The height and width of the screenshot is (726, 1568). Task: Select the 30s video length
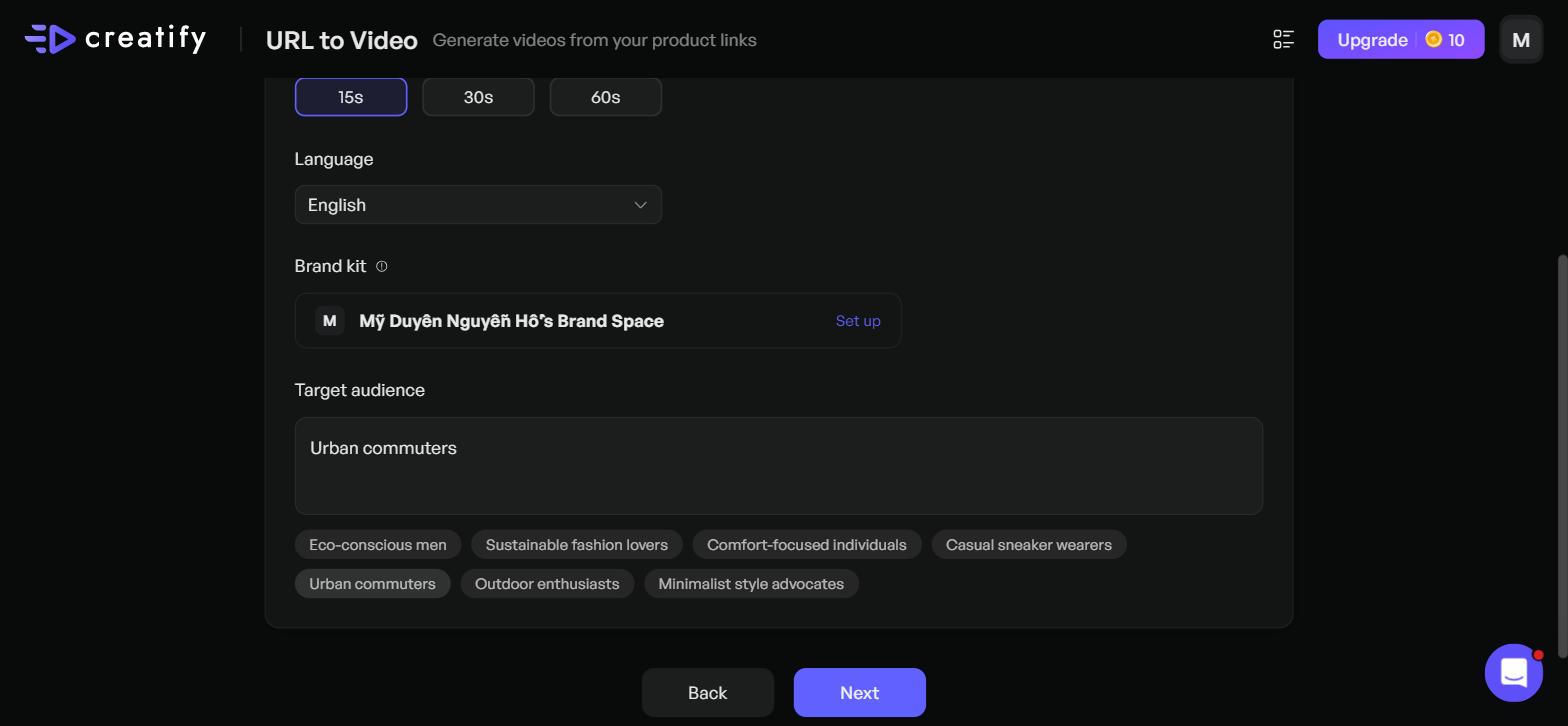click(x=478, y=97)
